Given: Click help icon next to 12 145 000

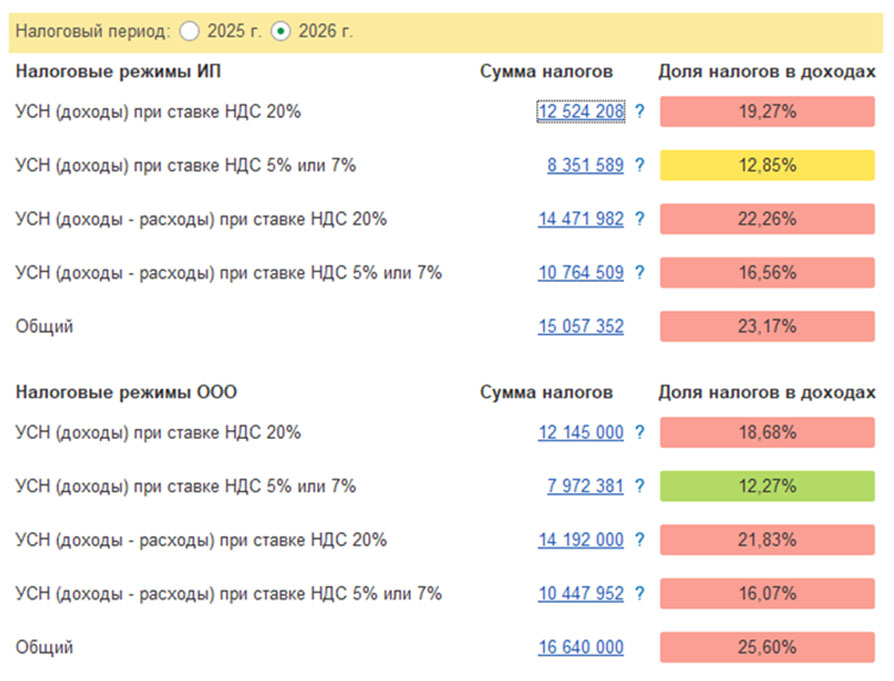Looking at the screenshot, I should click(x=640, y=433).
